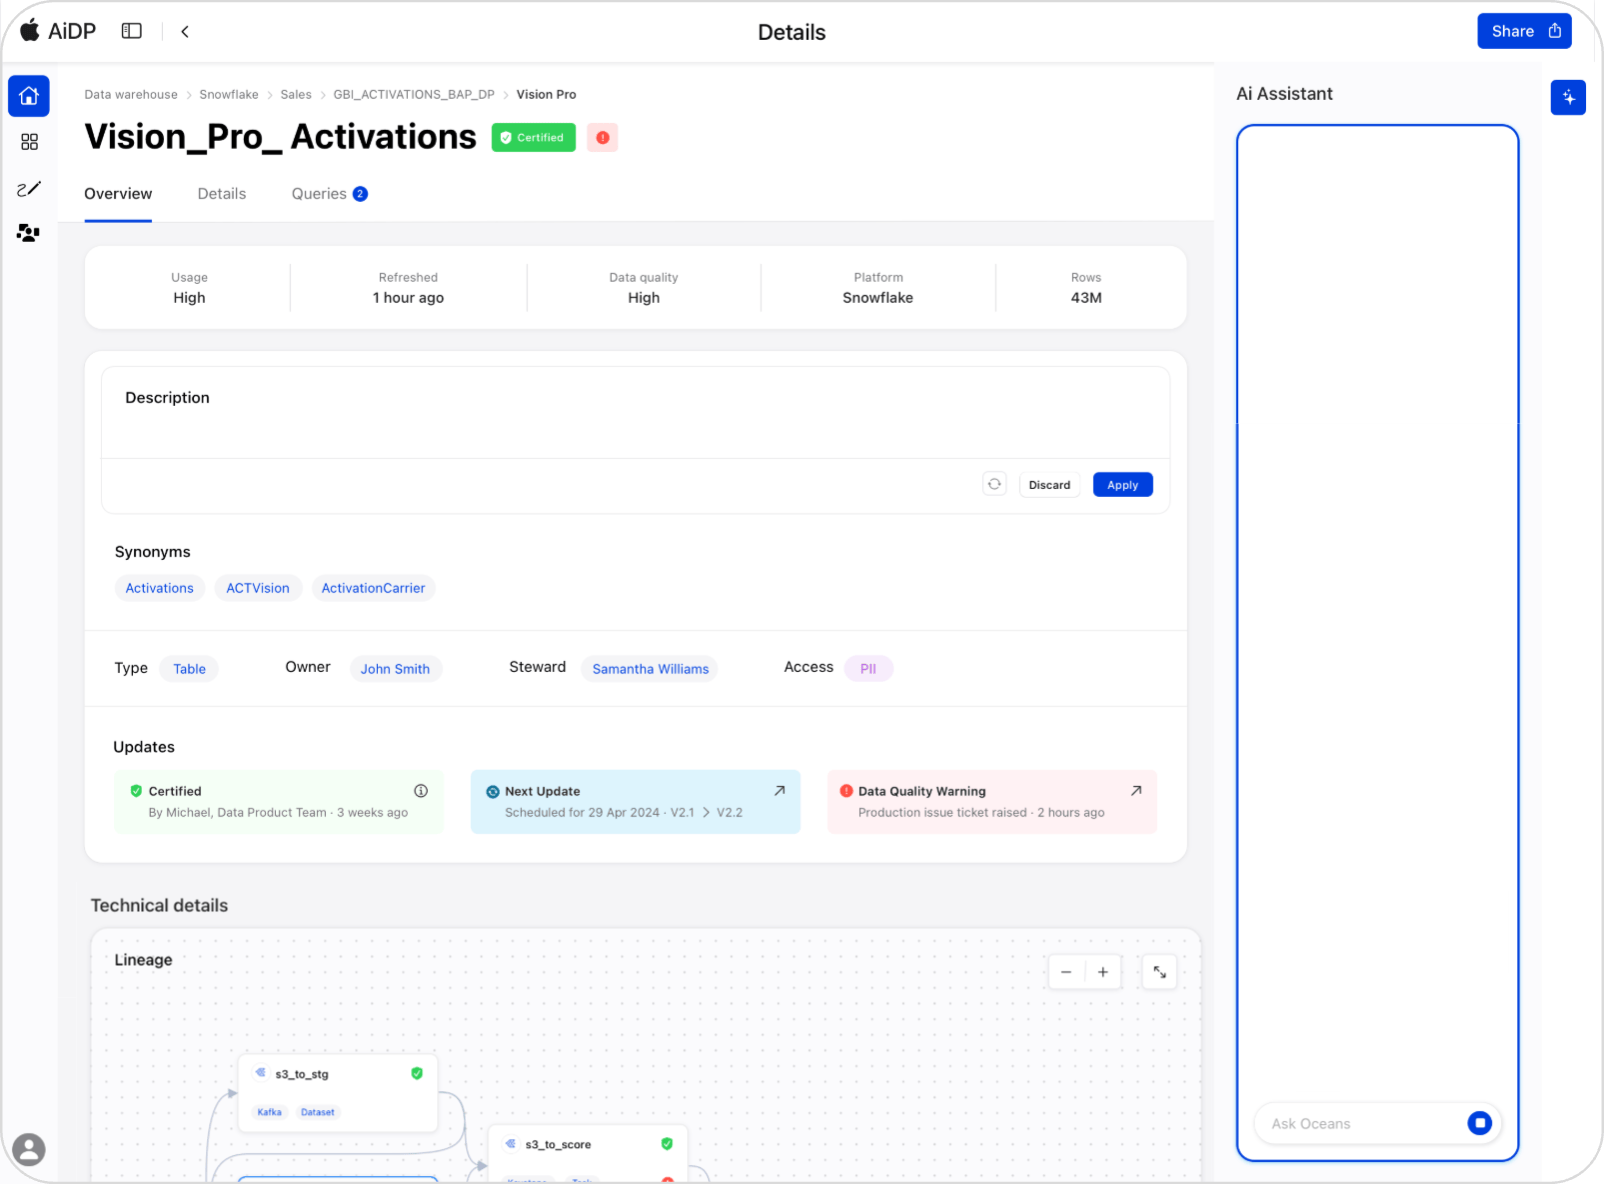The image size is (1604, 1184).
Task: Go back with the arrow icon
Action: [185, 31]
